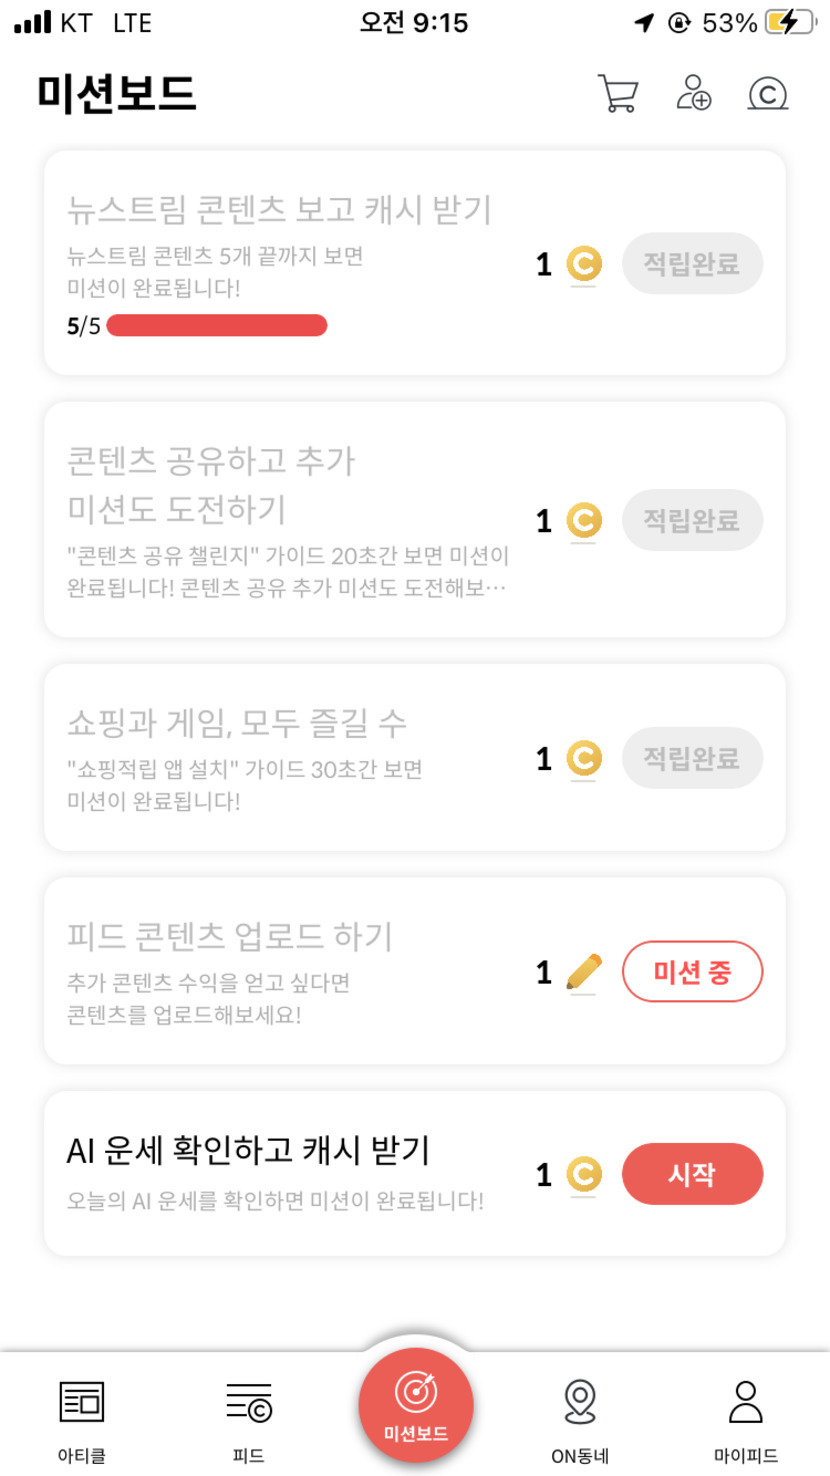Open the AI 운세 확인하고 캐시 받기 card title
The width and height of the screenshot is (830, 1476).
(x=248, y=1151)
